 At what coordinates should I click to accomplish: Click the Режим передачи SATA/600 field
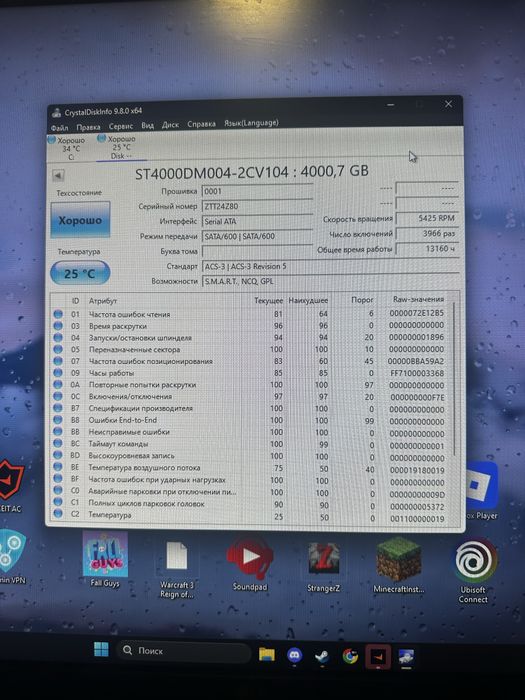pyautogui.click(x=257, y=236)
